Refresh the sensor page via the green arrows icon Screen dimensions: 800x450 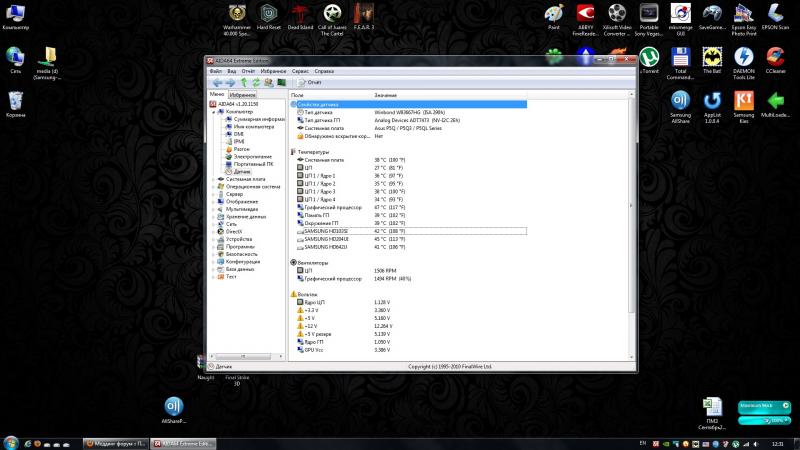click(x=256, y=82)
